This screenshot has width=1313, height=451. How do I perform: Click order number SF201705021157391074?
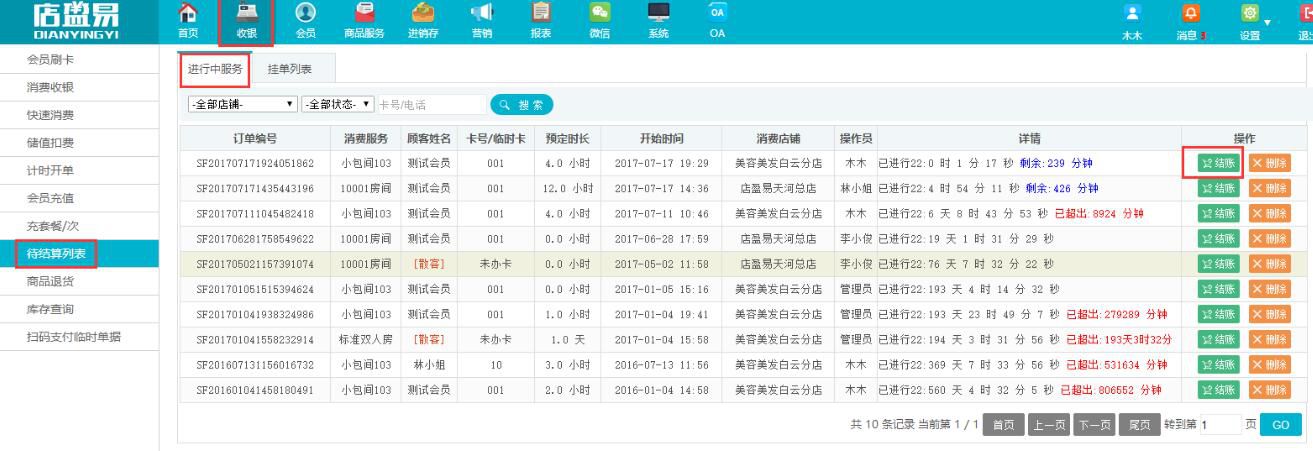[255, 264]
